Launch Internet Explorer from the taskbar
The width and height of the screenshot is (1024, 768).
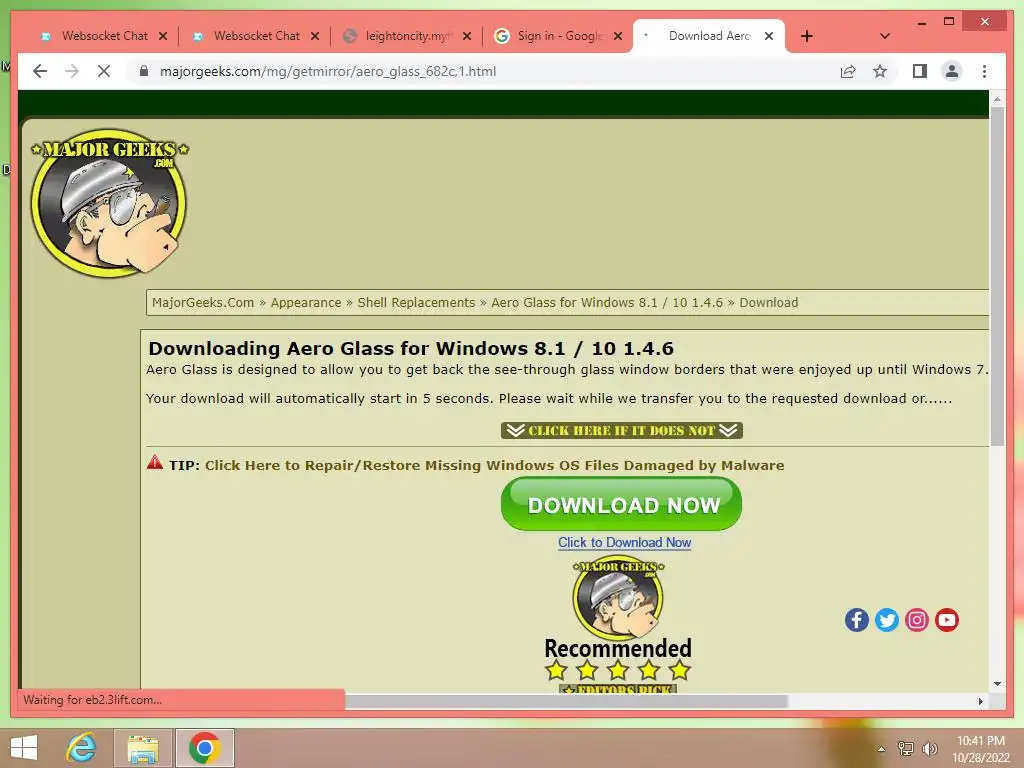82,748
